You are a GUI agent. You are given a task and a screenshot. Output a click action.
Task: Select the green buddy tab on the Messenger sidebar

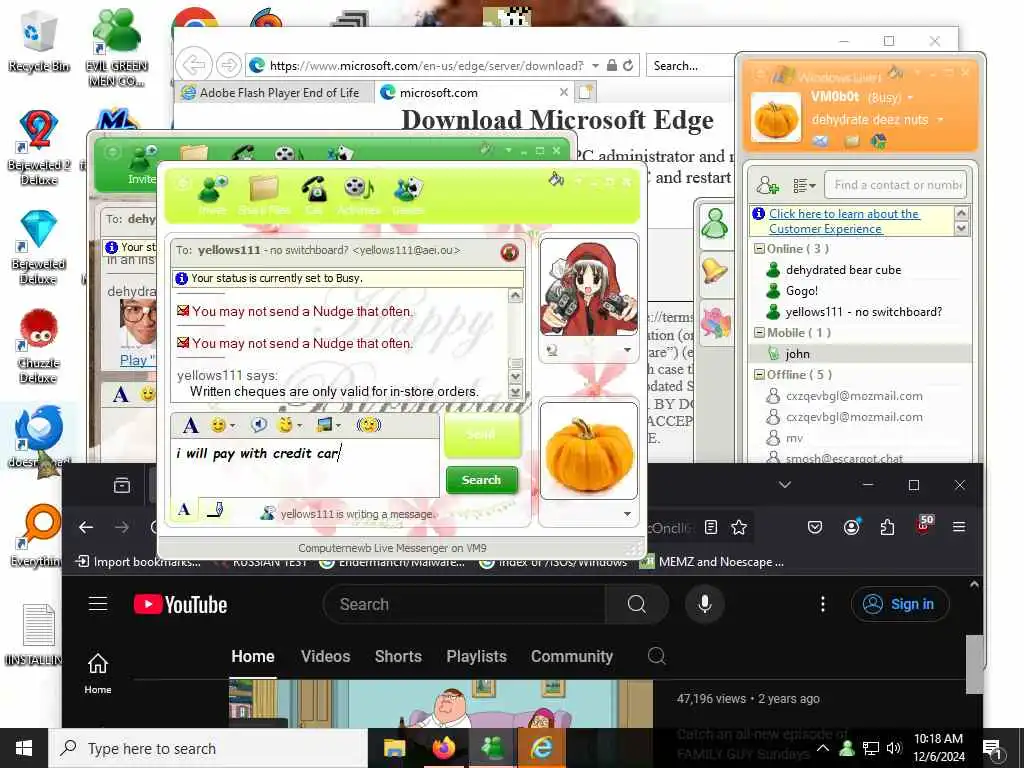tap(714, 224)
